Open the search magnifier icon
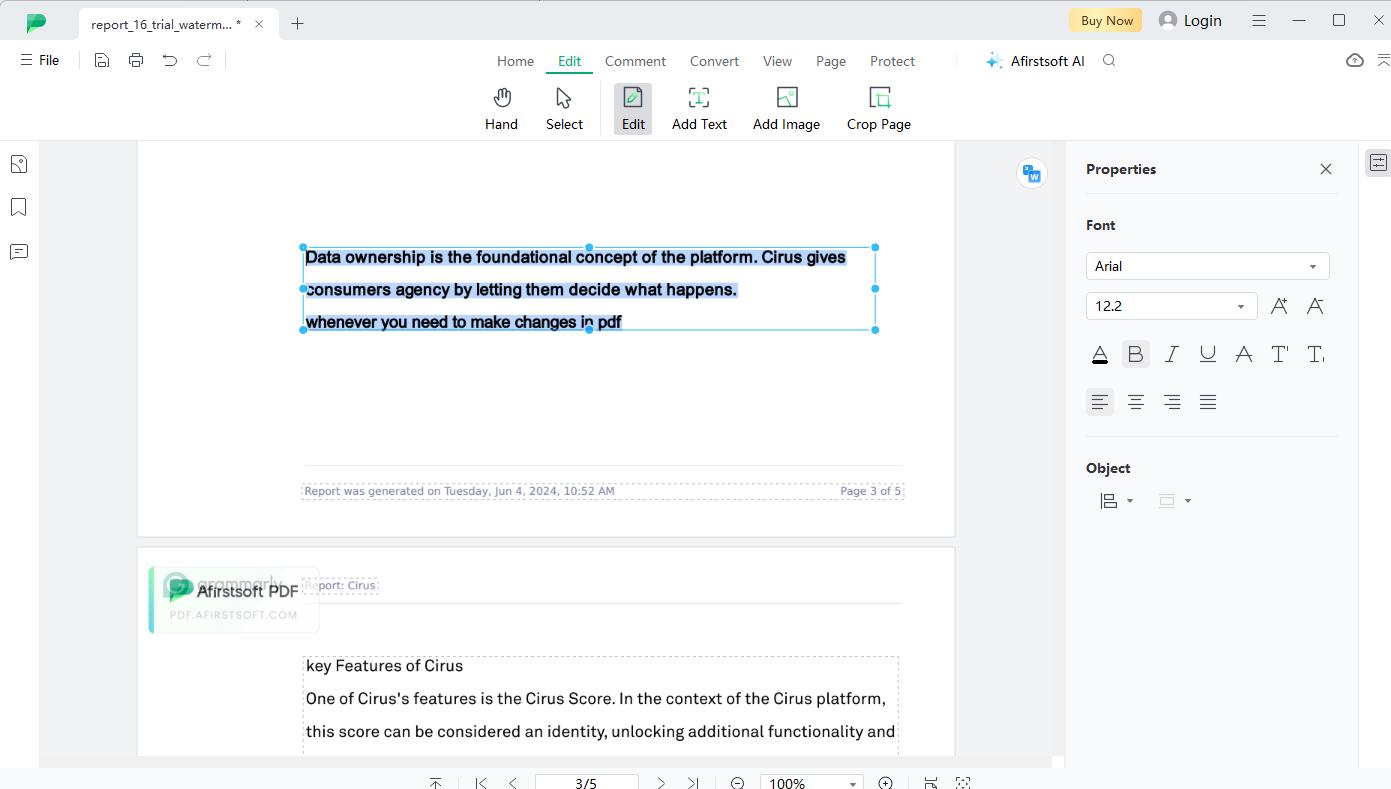The width and height of the screenshot is (1391, 789). [1109, 60]
